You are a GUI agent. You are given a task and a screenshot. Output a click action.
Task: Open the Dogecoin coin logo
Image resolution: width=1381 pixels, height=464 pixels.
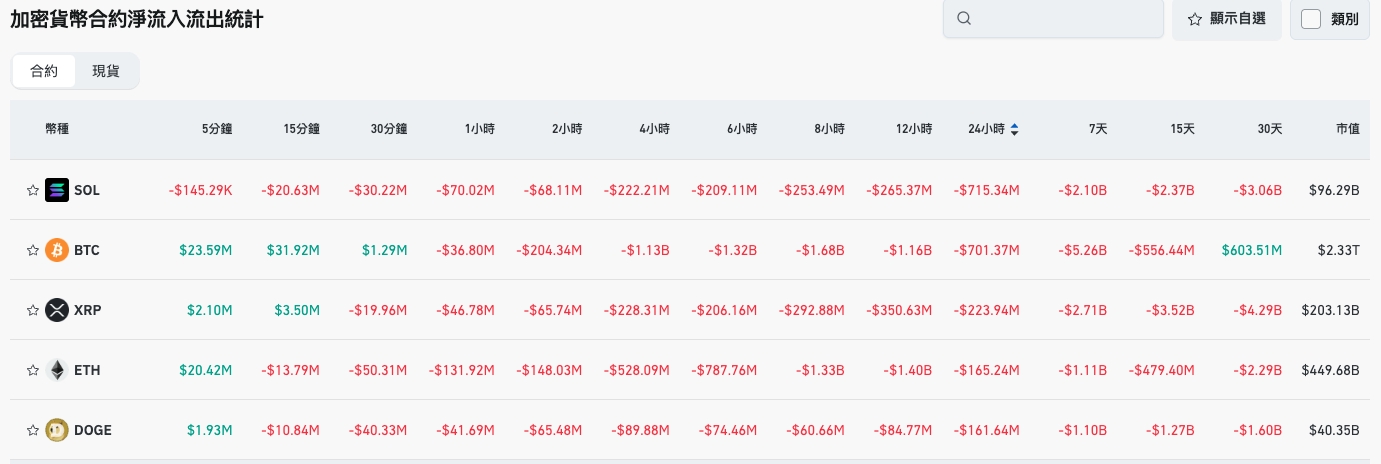57,430
